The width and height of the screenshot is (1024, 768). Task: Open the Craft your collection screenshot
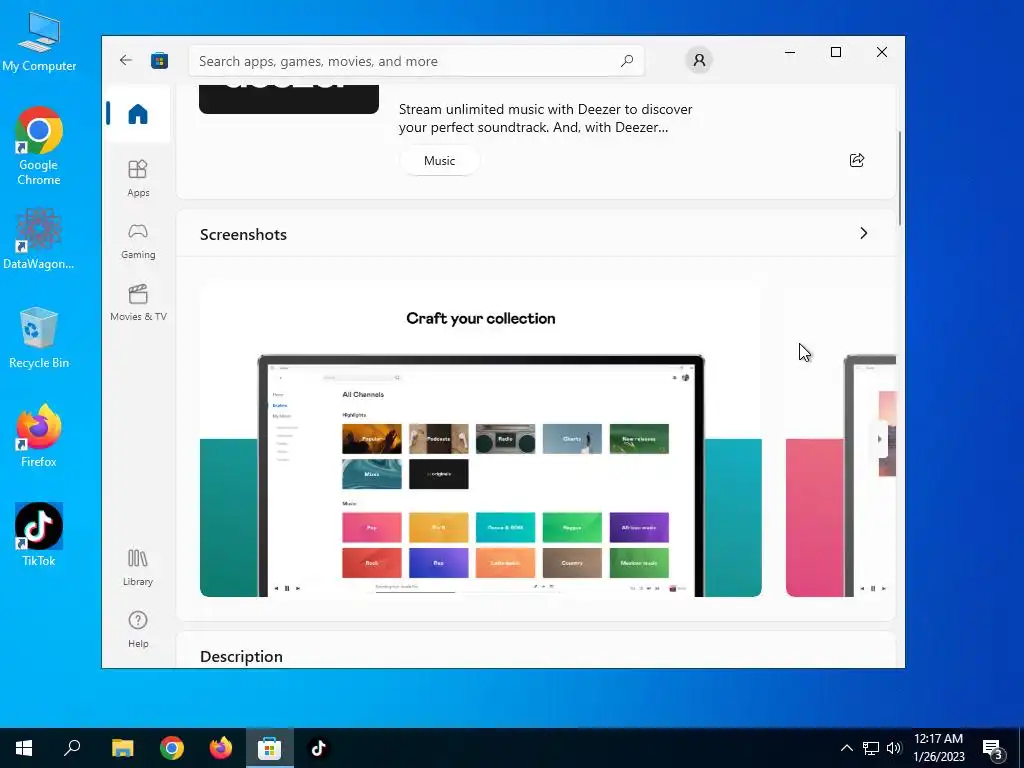481,439
